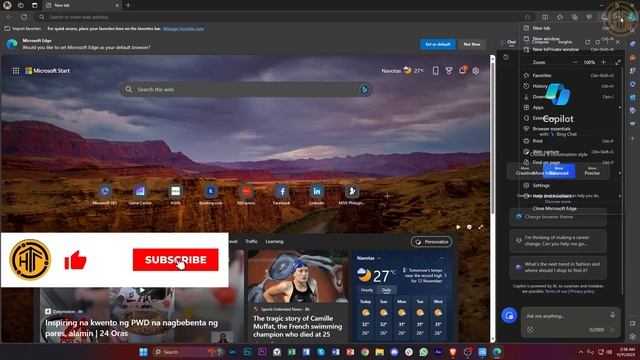Show hidden icons in the system tray
Image resolution: width=640 pixels, height=360 pixels.
581,352
